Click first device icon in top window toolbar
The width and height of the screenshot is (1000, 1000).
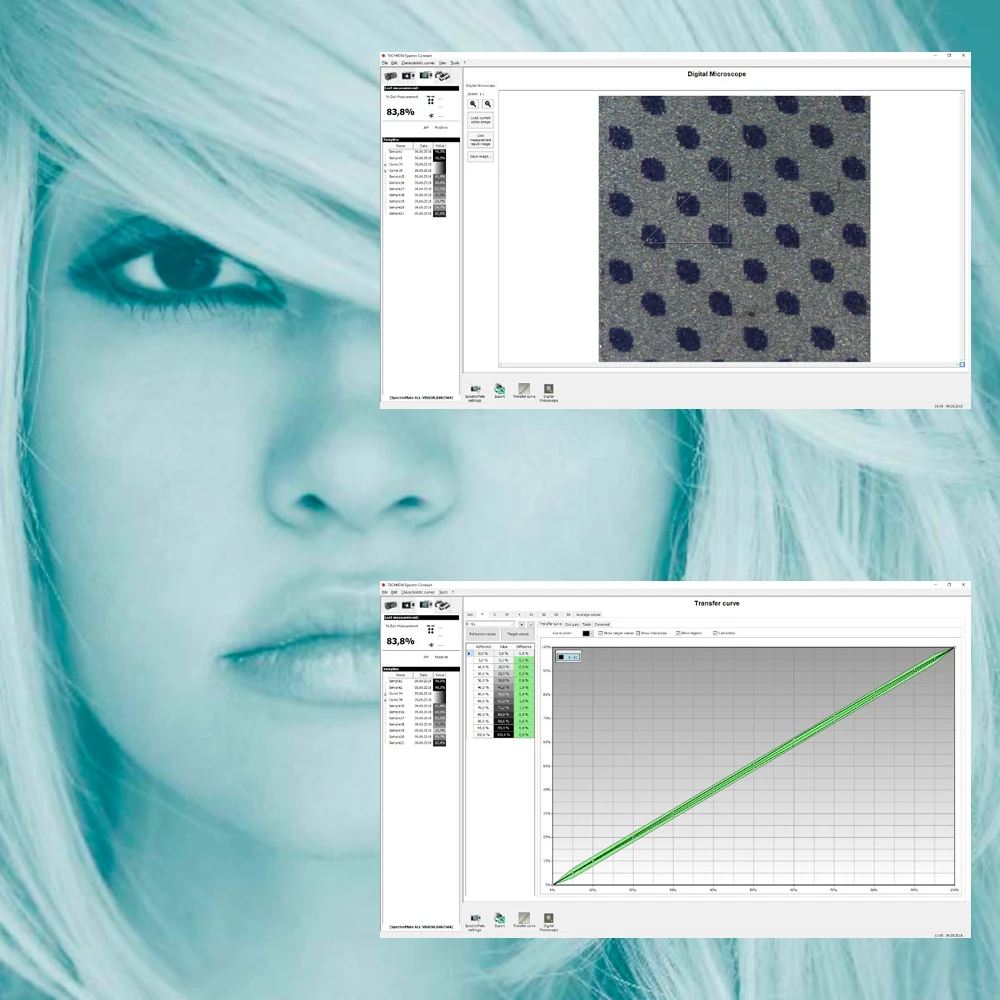pos(392,75)
